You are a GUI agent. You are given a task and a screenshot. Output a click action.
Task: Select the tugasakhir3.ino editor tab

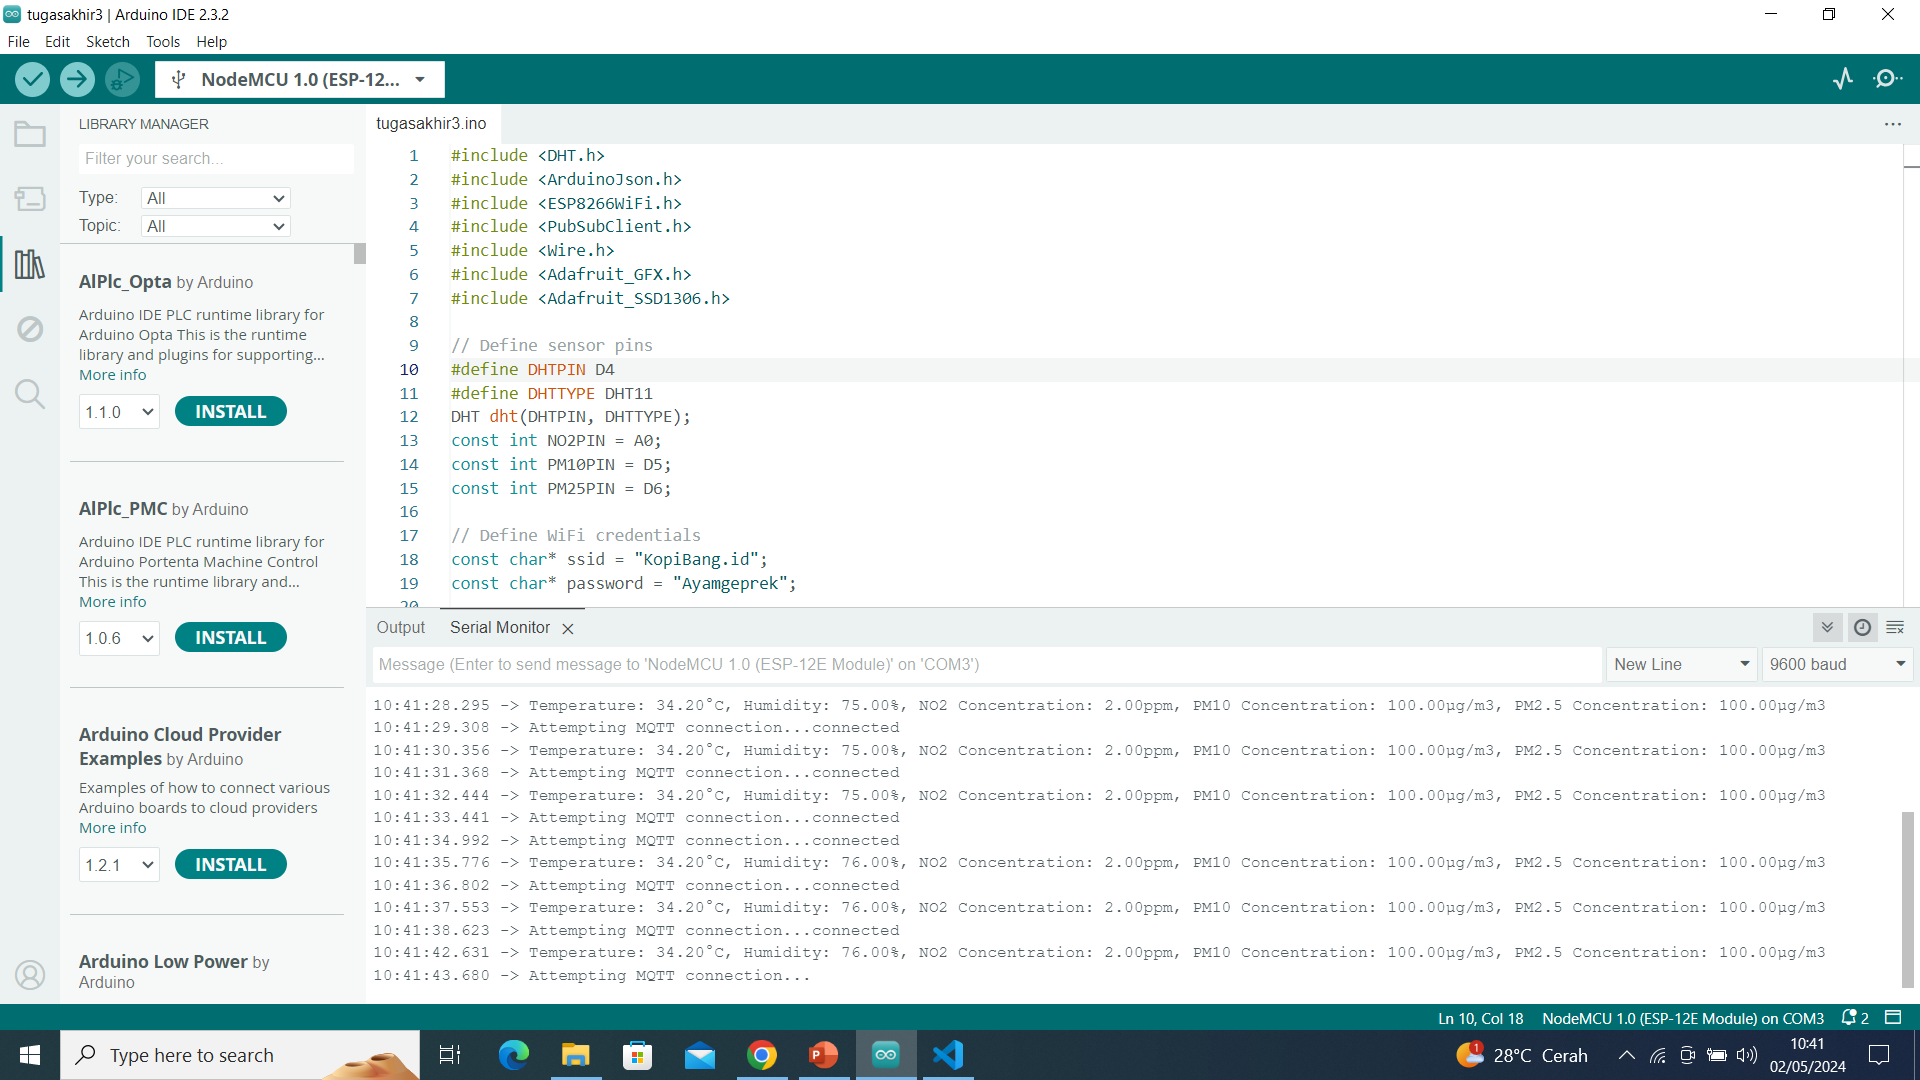coord(431,124)
